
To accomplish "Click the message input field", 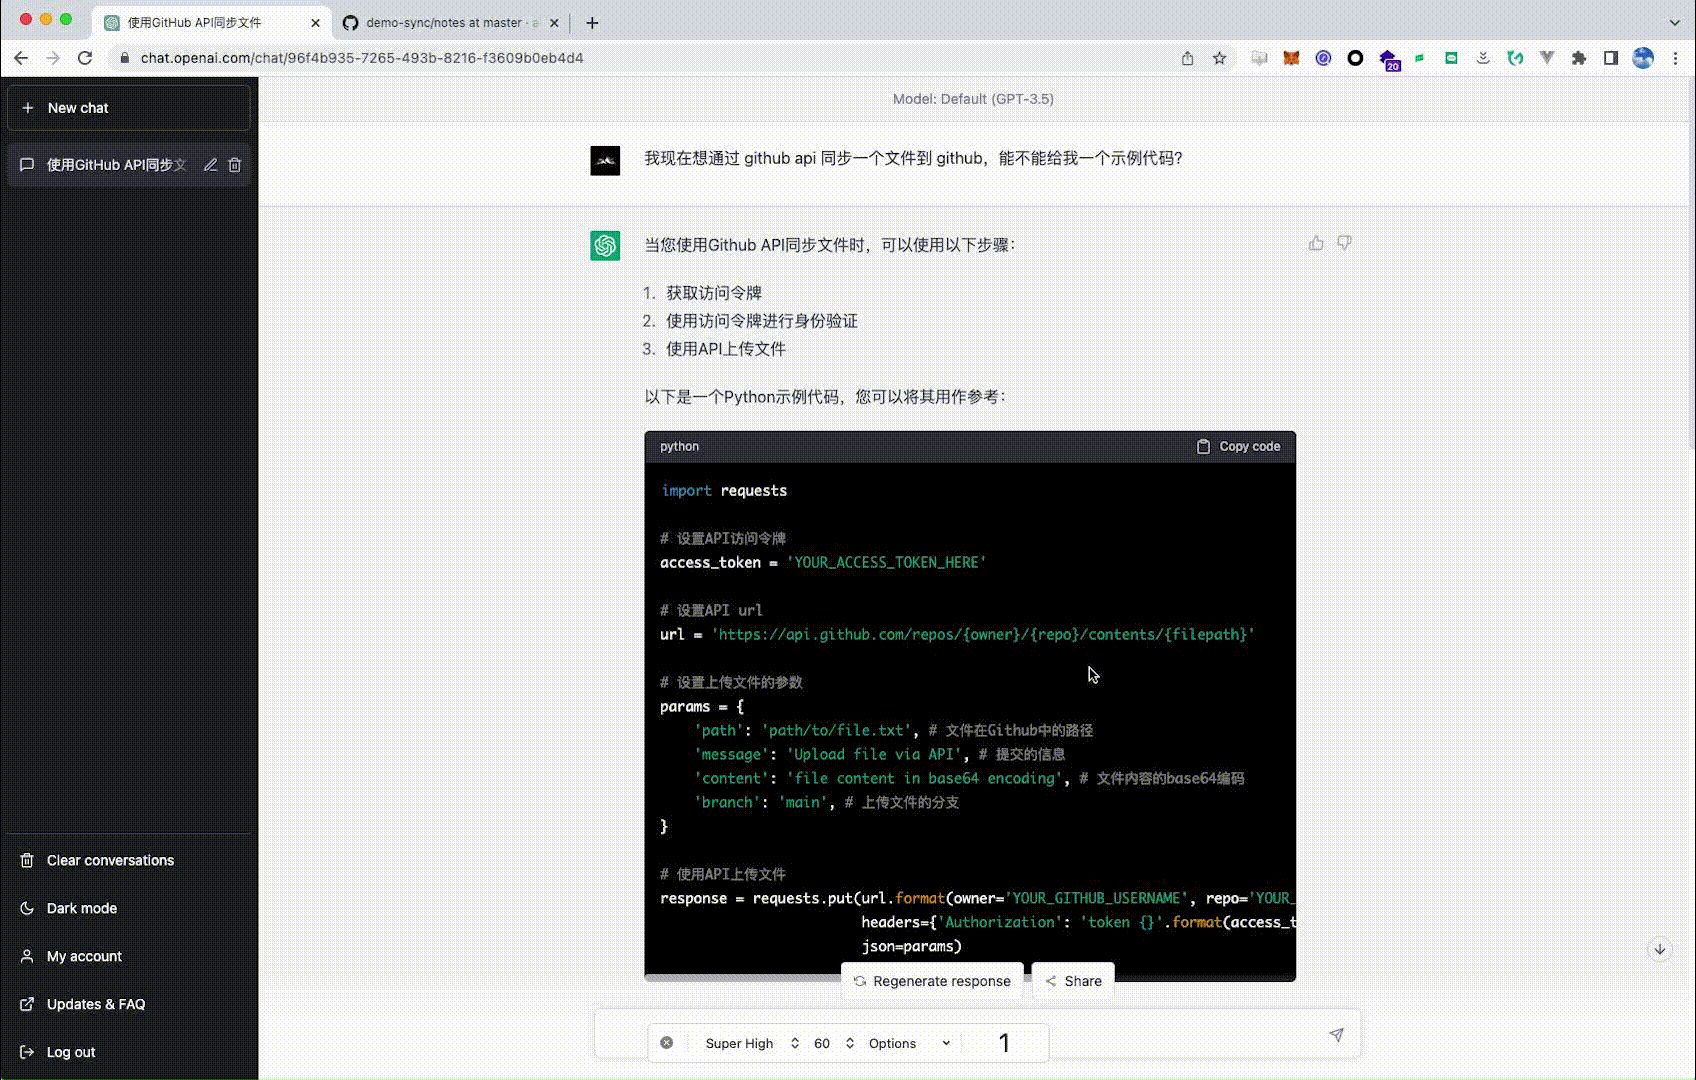I will click(978, 1034).
